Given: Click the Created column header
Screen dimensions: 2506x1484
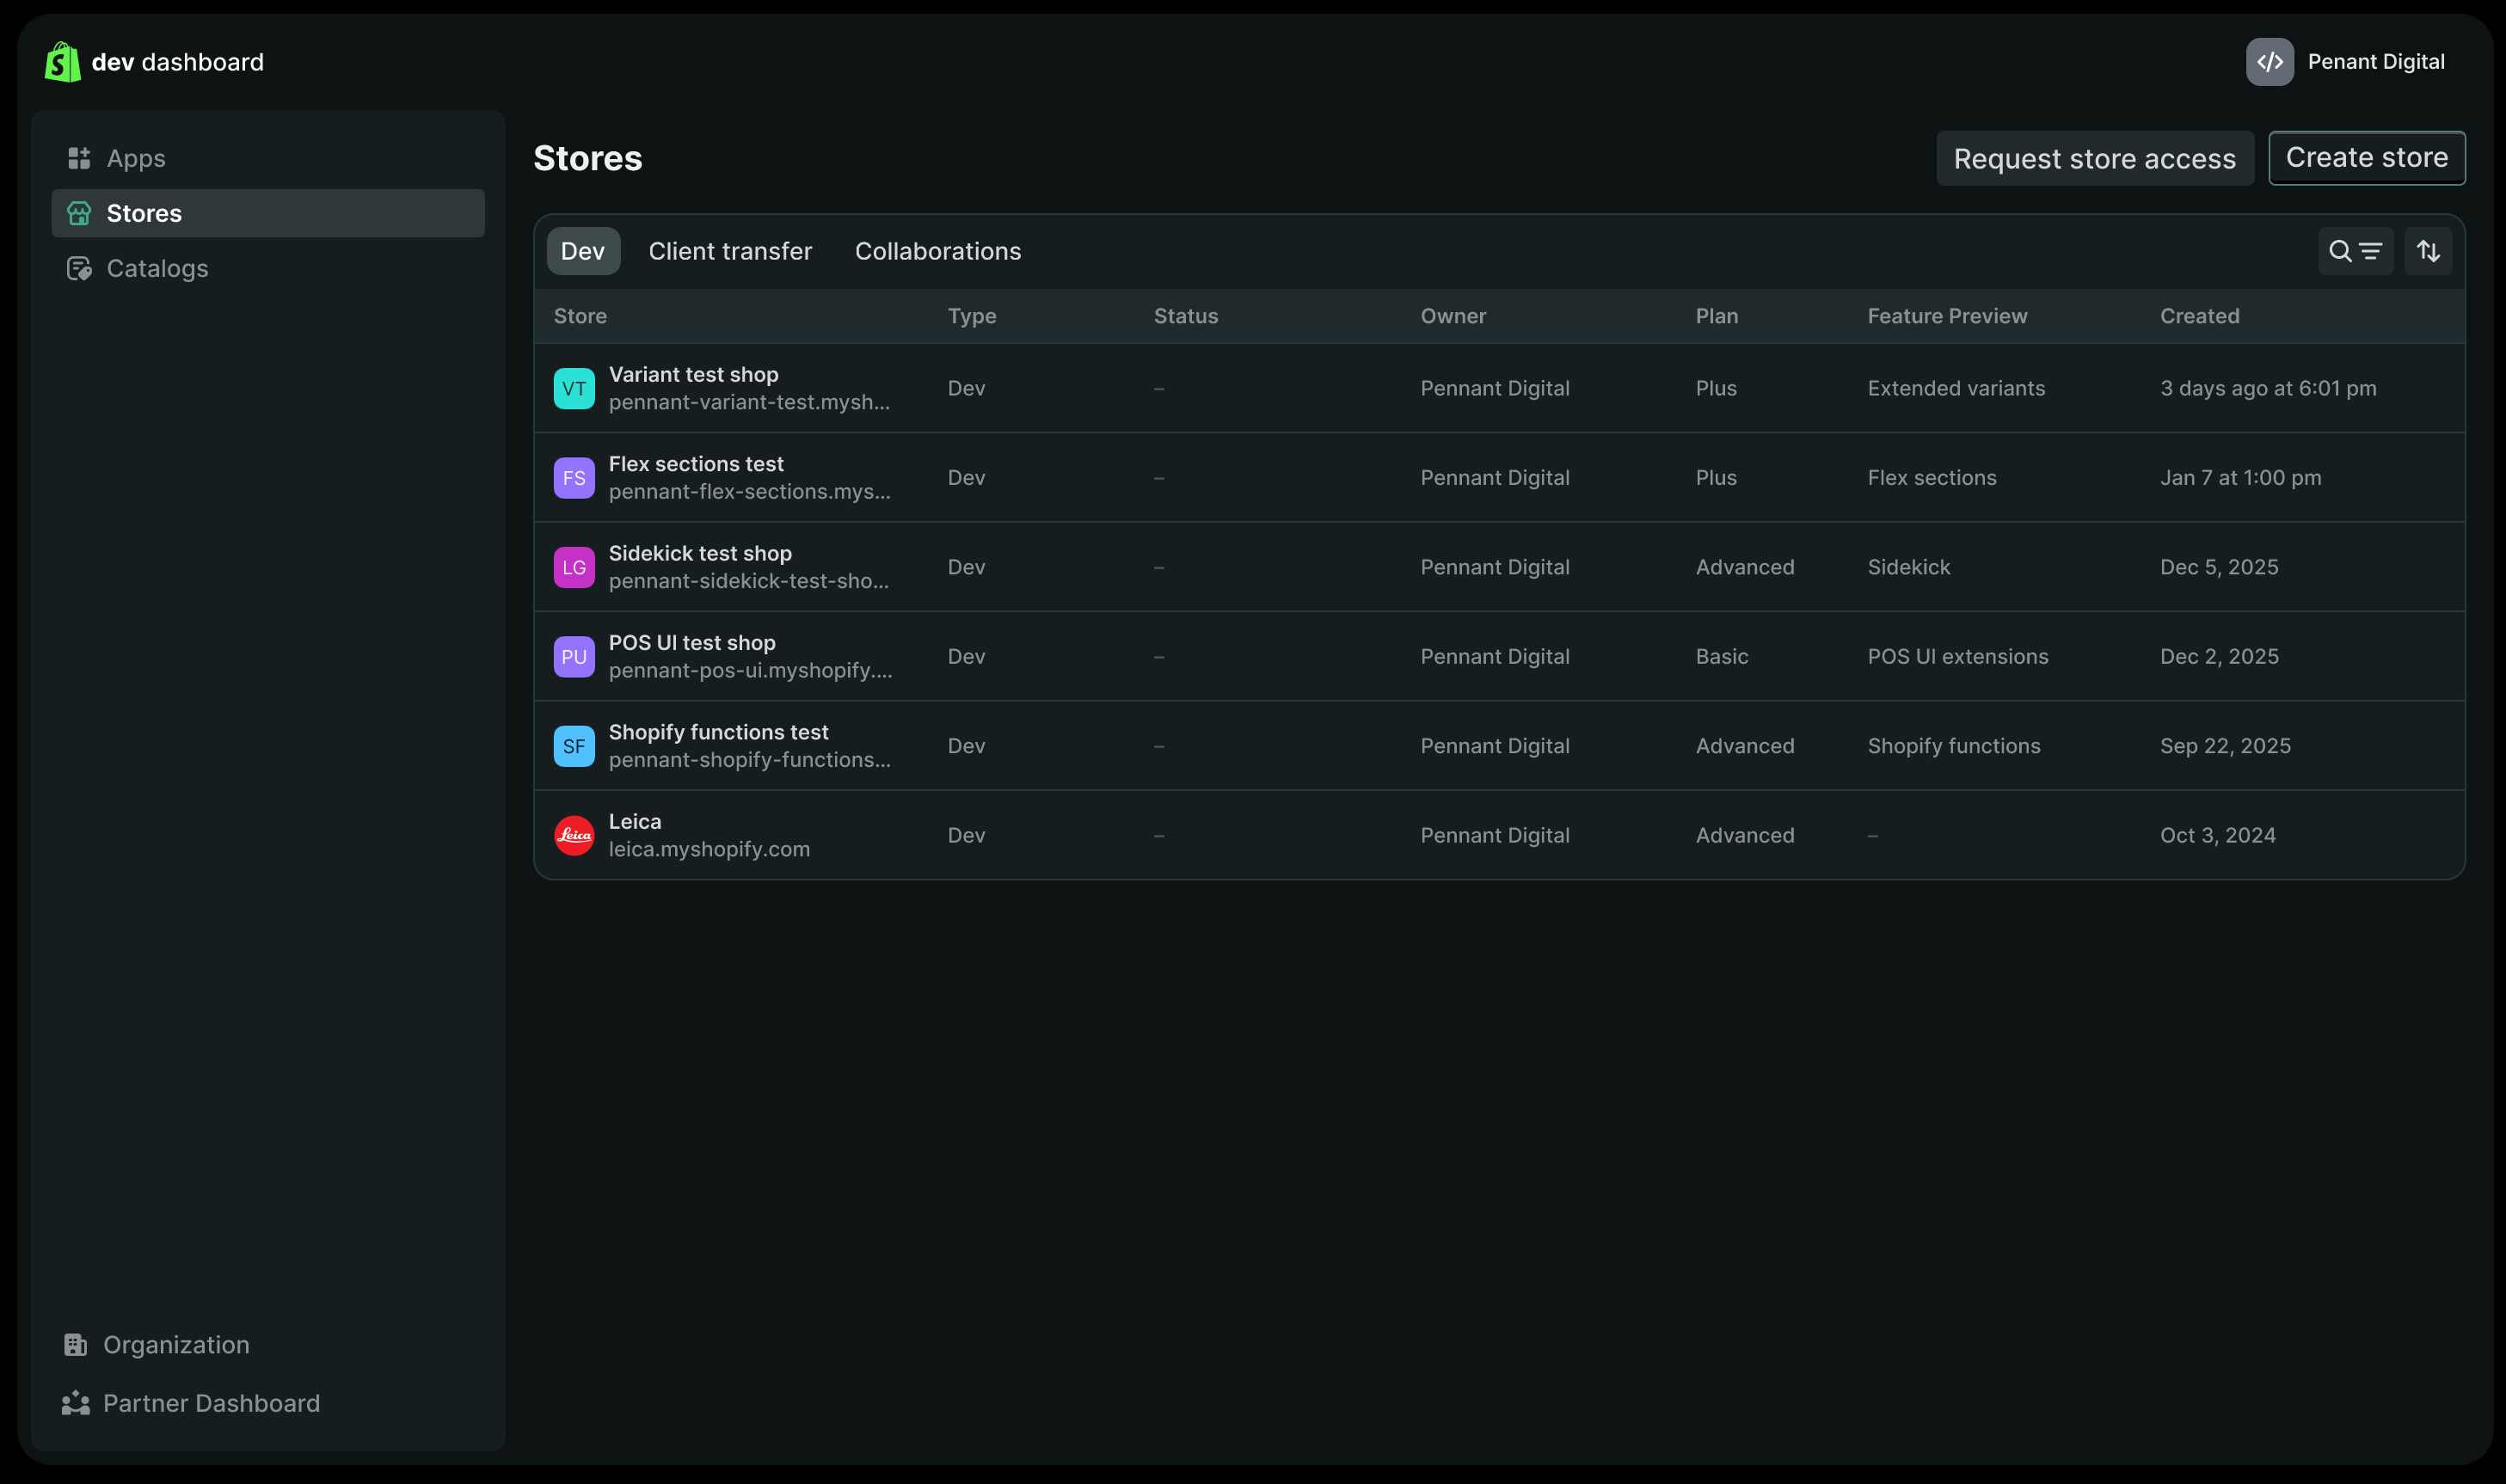Looking at the screenshot, I should (x=2199, y=316).
